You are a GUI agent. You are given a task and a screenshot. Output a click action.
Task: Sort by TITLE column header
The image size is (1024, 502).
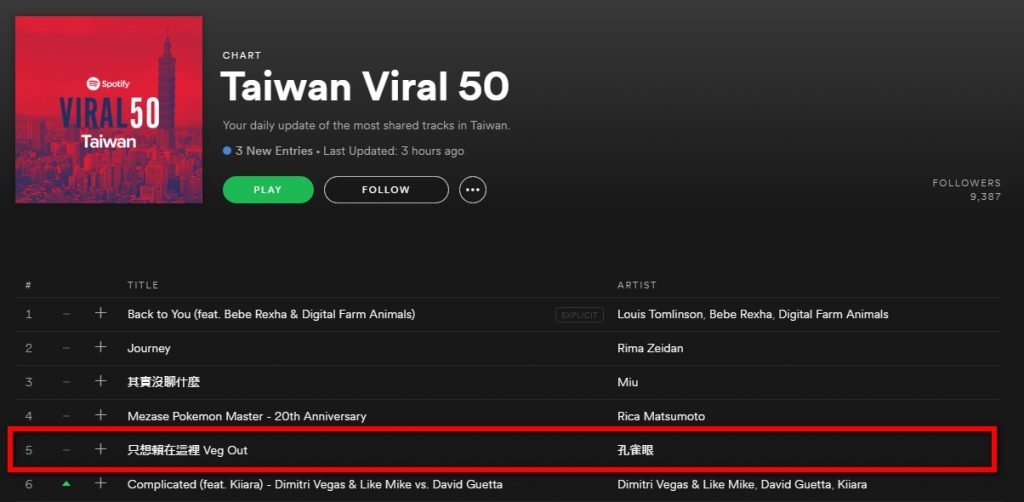pos(142,285)
